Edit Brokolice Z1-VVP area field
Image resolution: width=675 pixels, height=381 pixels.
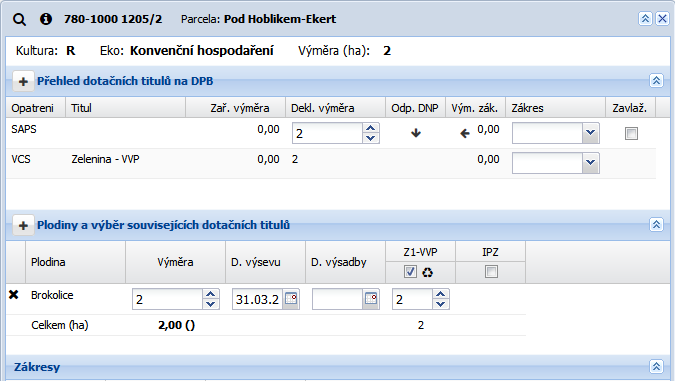click(x=412, y=299)
